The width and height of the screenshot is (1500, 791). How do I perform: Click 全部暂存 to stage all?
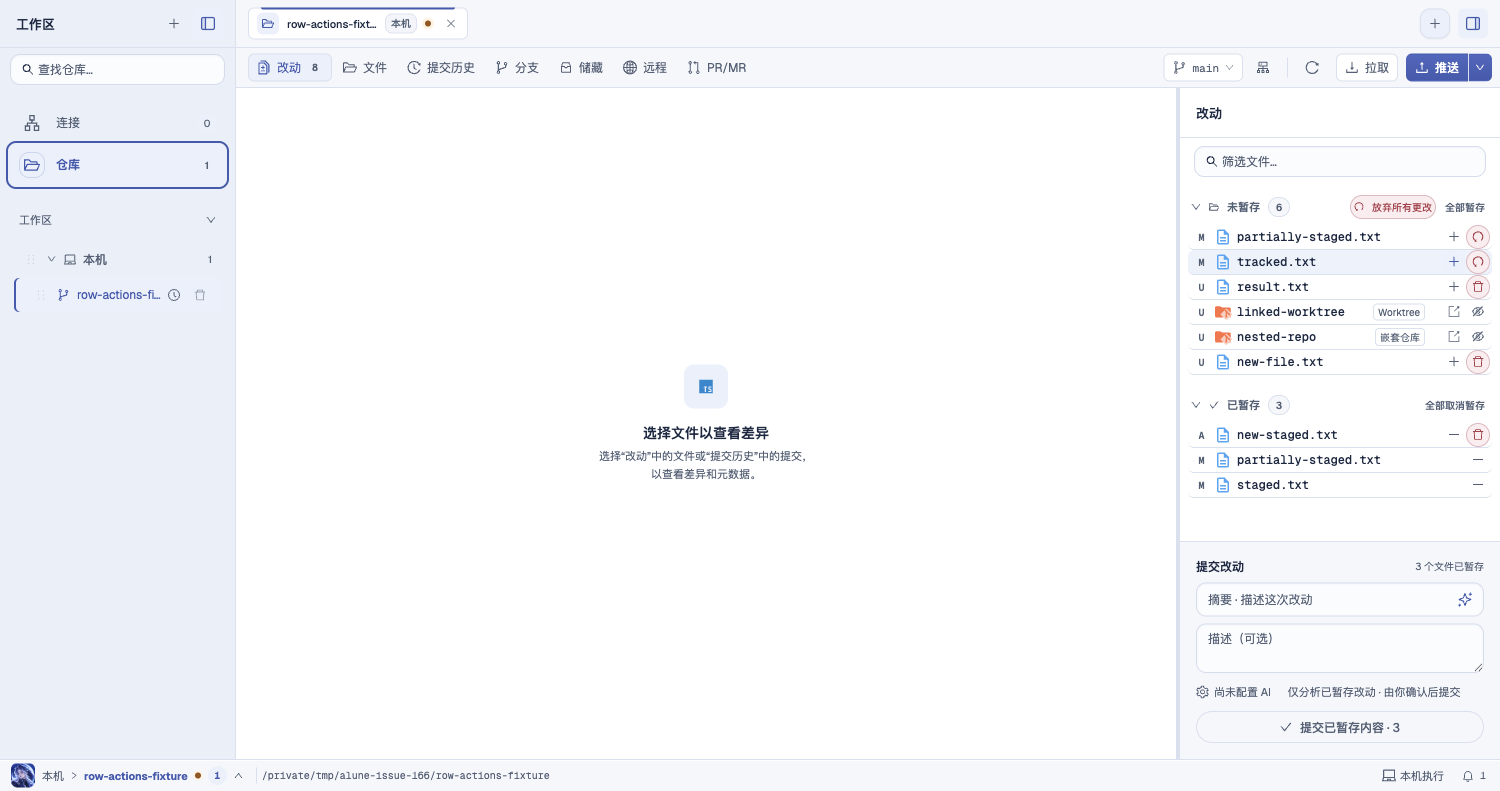[x=1465, y=207]
